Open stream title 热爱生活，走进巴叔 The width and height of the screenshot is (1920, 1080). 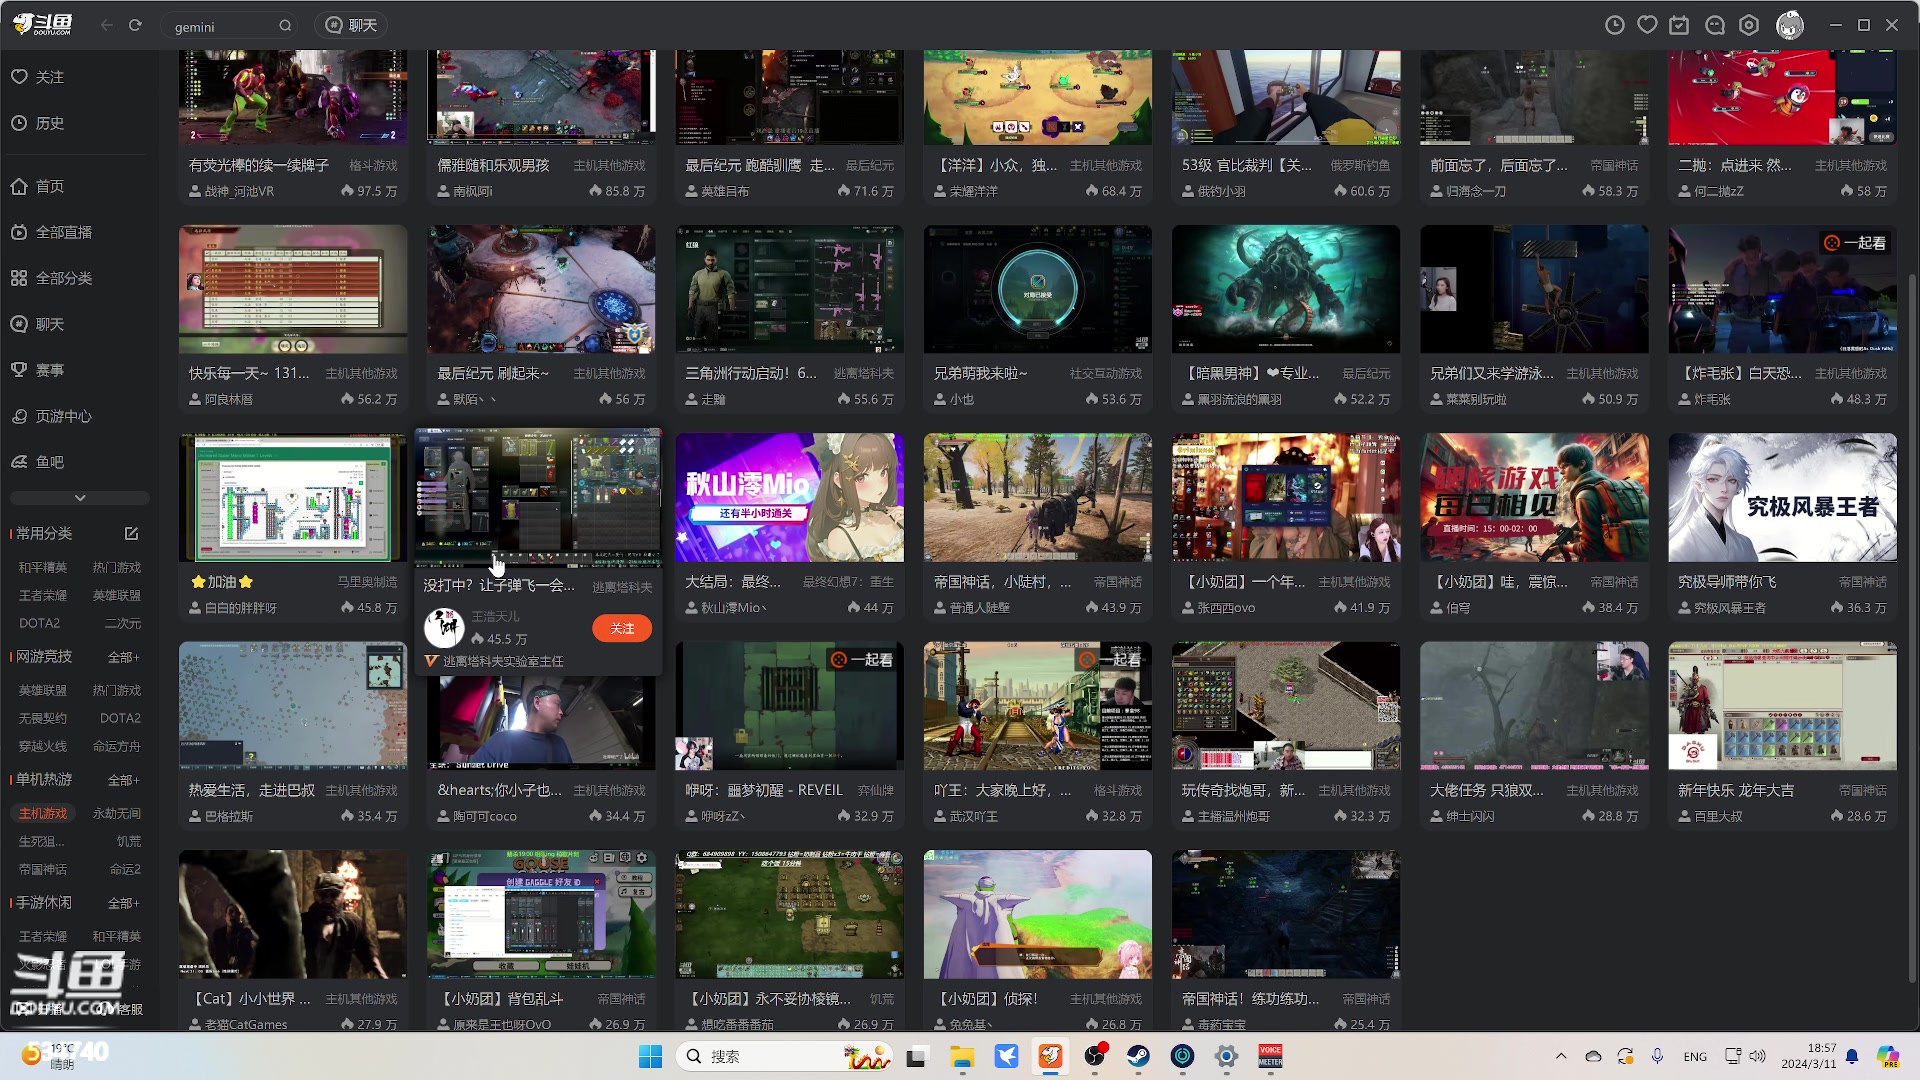click(x=252, y=791)
